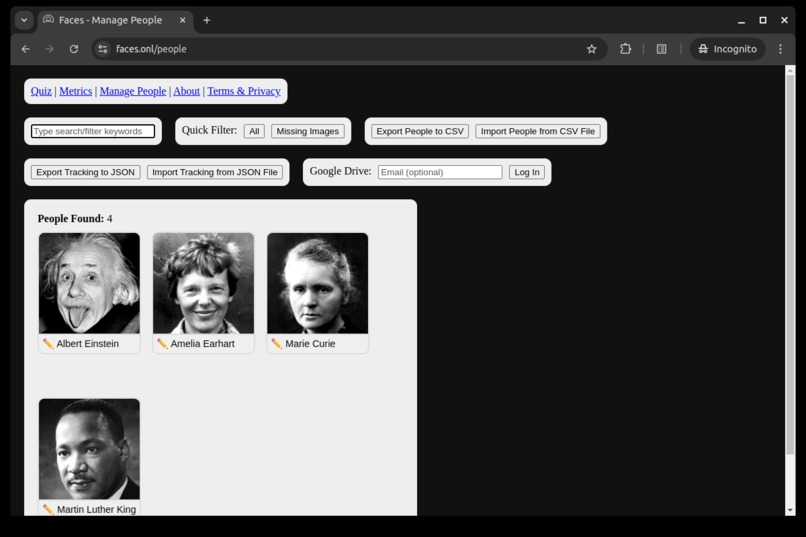Select the Faces - Manage People tab
This screenshot has height=537, width=806.
coord(115,20)
